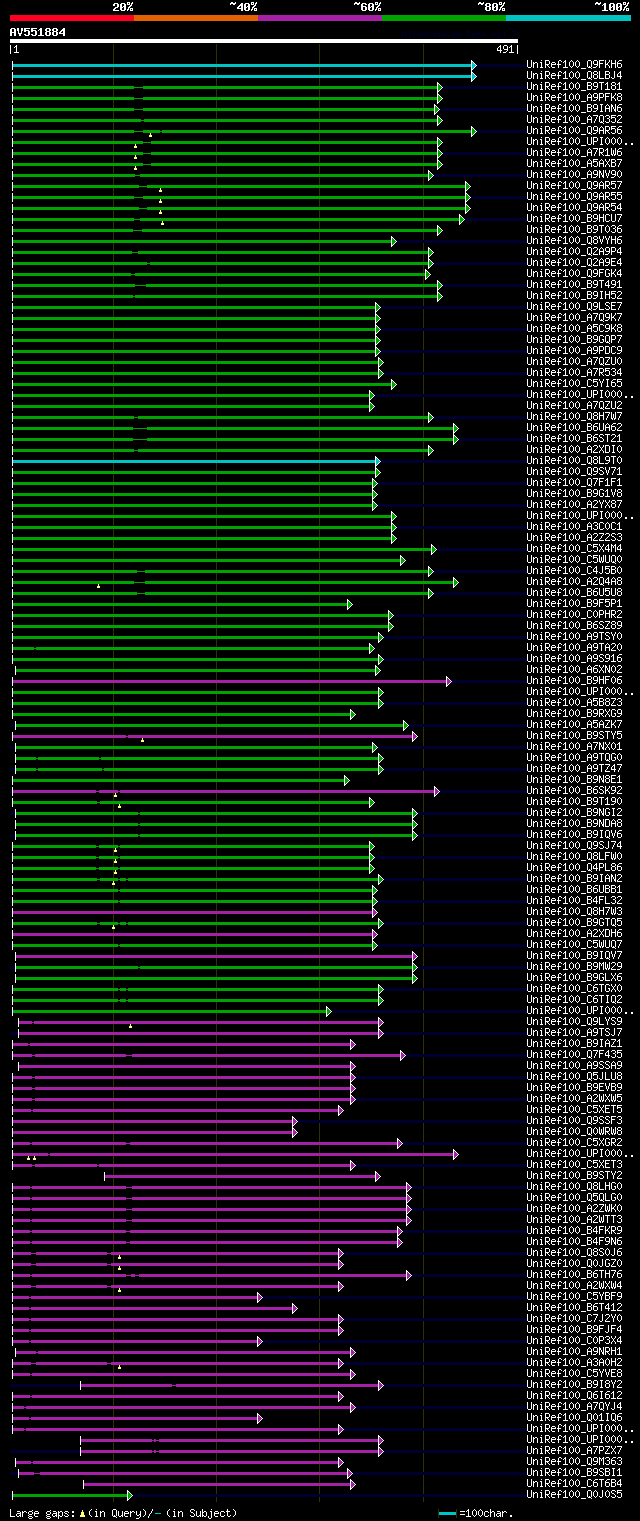Open entry UniRef100_B4FKR9
This screenshot has width=640, height=1521.
pos(574,1230)
